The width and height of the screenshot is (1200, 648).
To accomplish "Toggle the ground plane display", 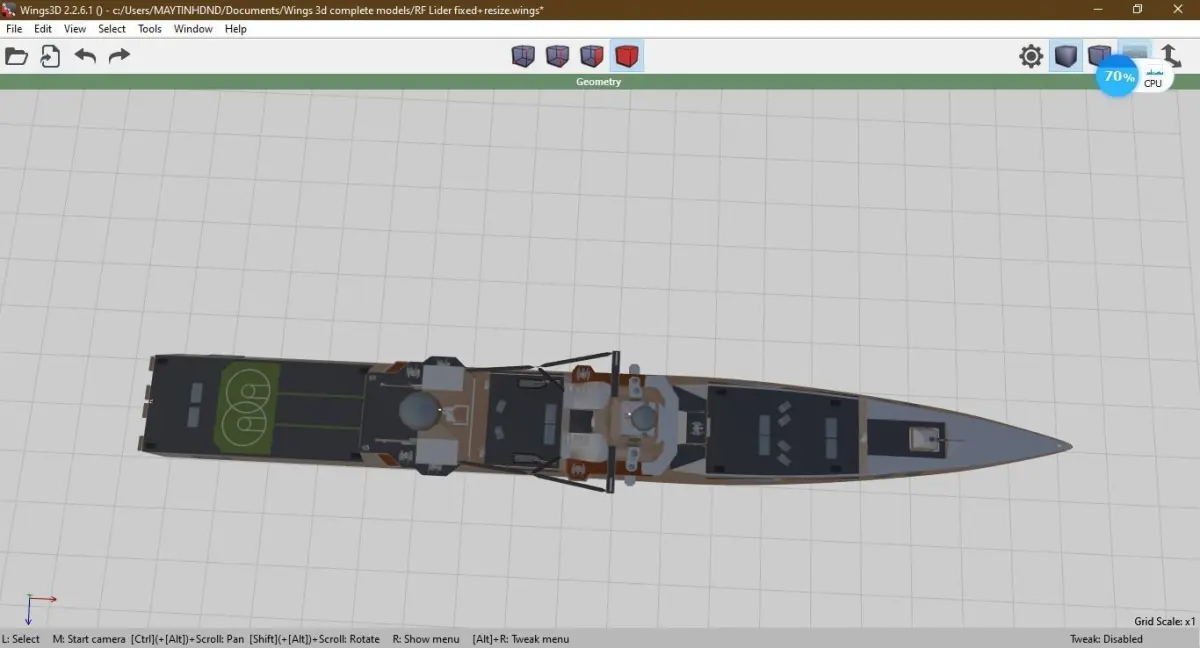I will (1134, 51).
